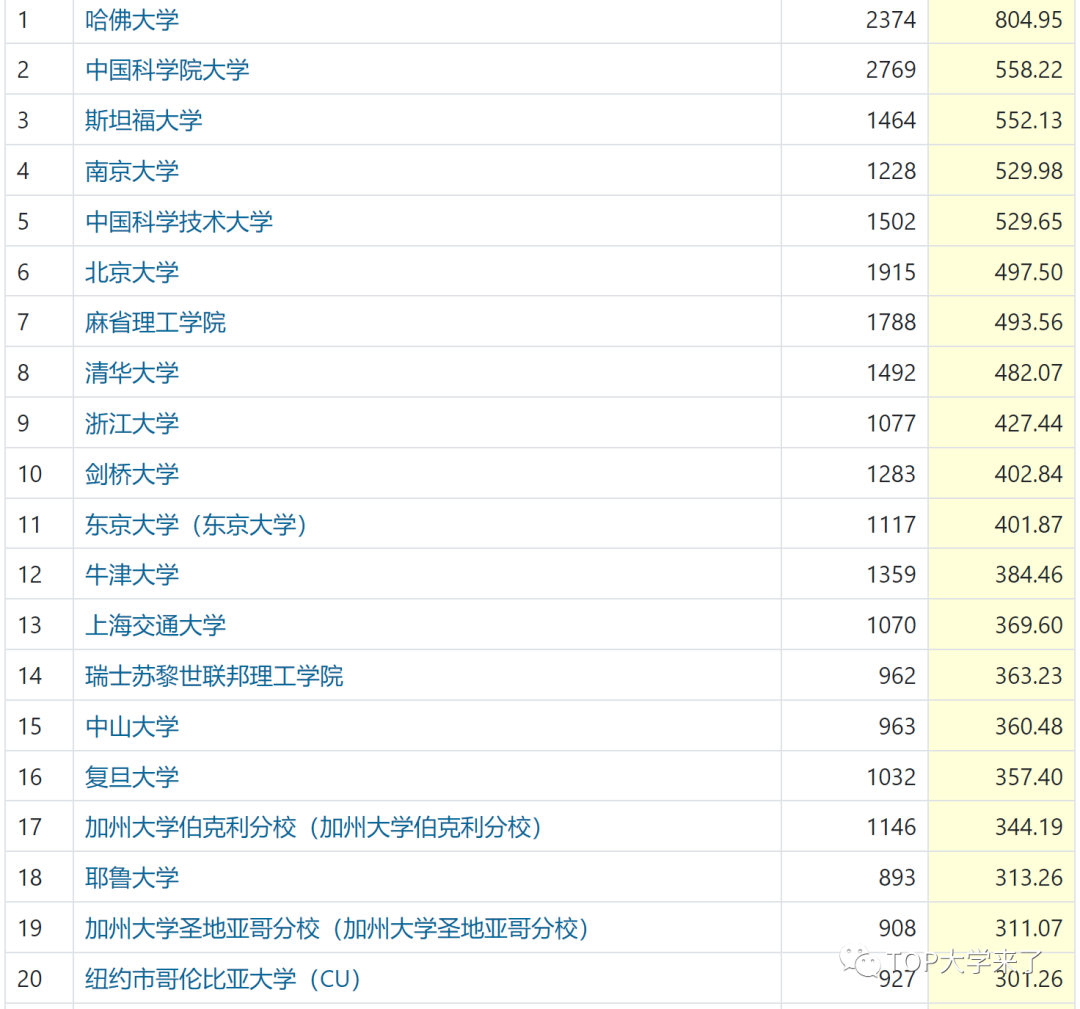
Task: Click the 中国科学院大学 university link
Action: pos(167,70)
